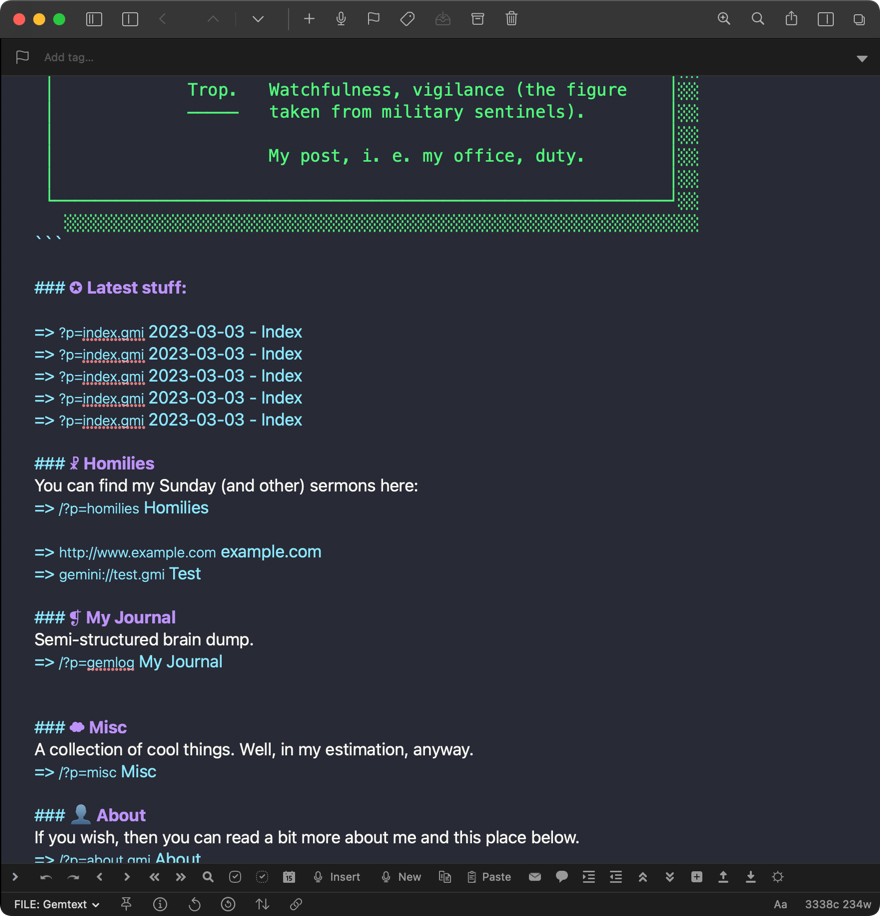Go to the next draft with the down arrow
880x916 pixels.
click(x=258, y=19)
